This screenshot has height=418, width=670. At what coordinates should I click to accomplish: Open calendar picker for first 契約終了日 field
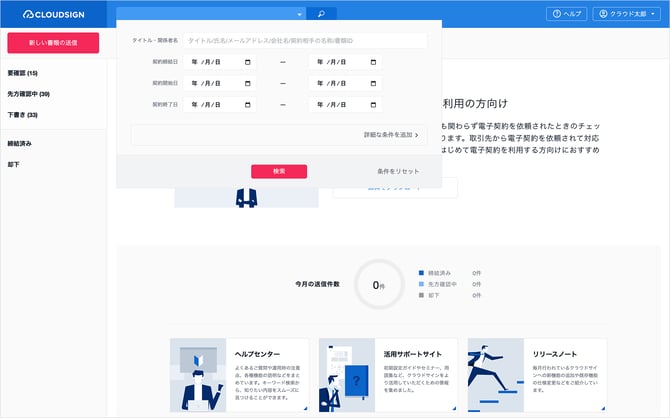(246, 104)
